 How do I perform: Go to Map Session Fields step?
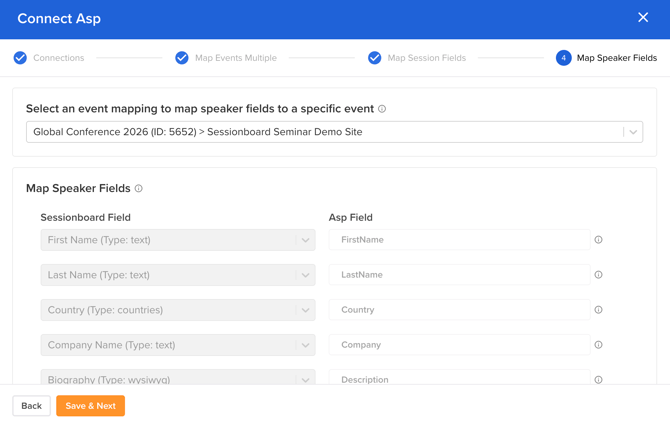(417, 58)
